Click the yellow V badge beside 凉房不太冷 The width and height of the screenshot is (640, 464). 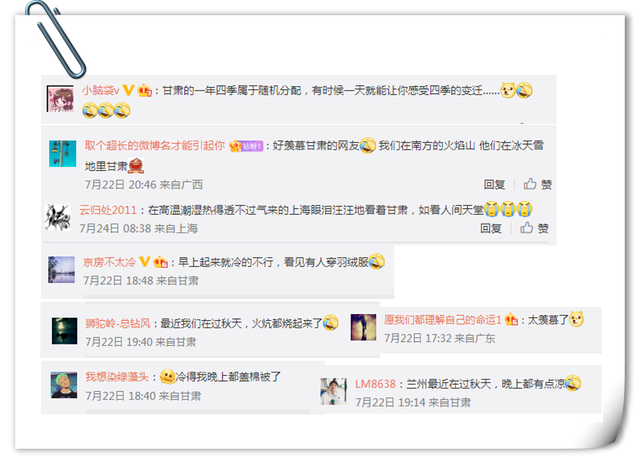[x=144, y=262]
